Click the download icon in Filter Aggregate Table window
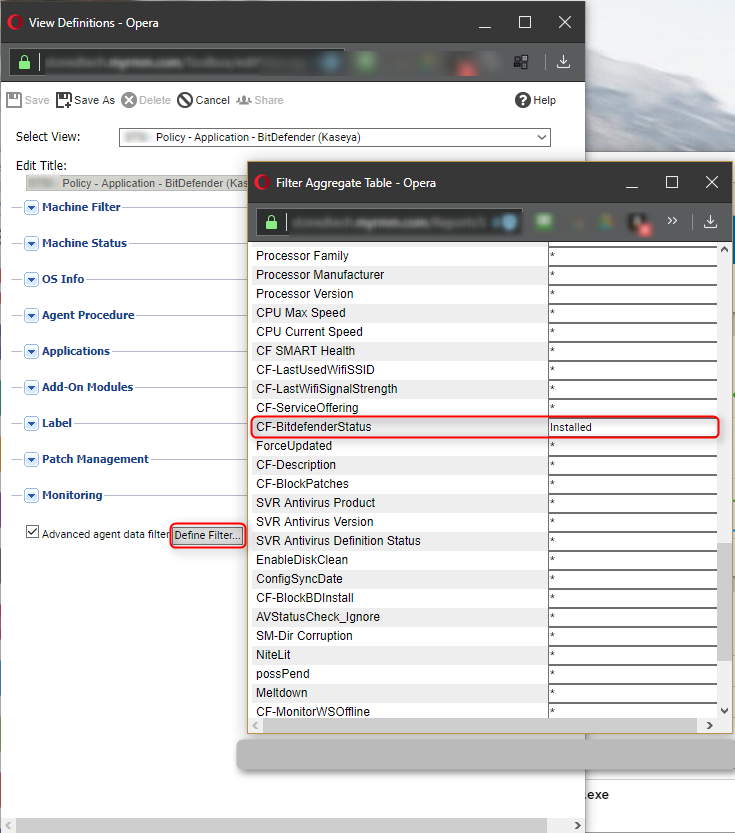Viewport: 735px width, 833px height. (710, 221)
